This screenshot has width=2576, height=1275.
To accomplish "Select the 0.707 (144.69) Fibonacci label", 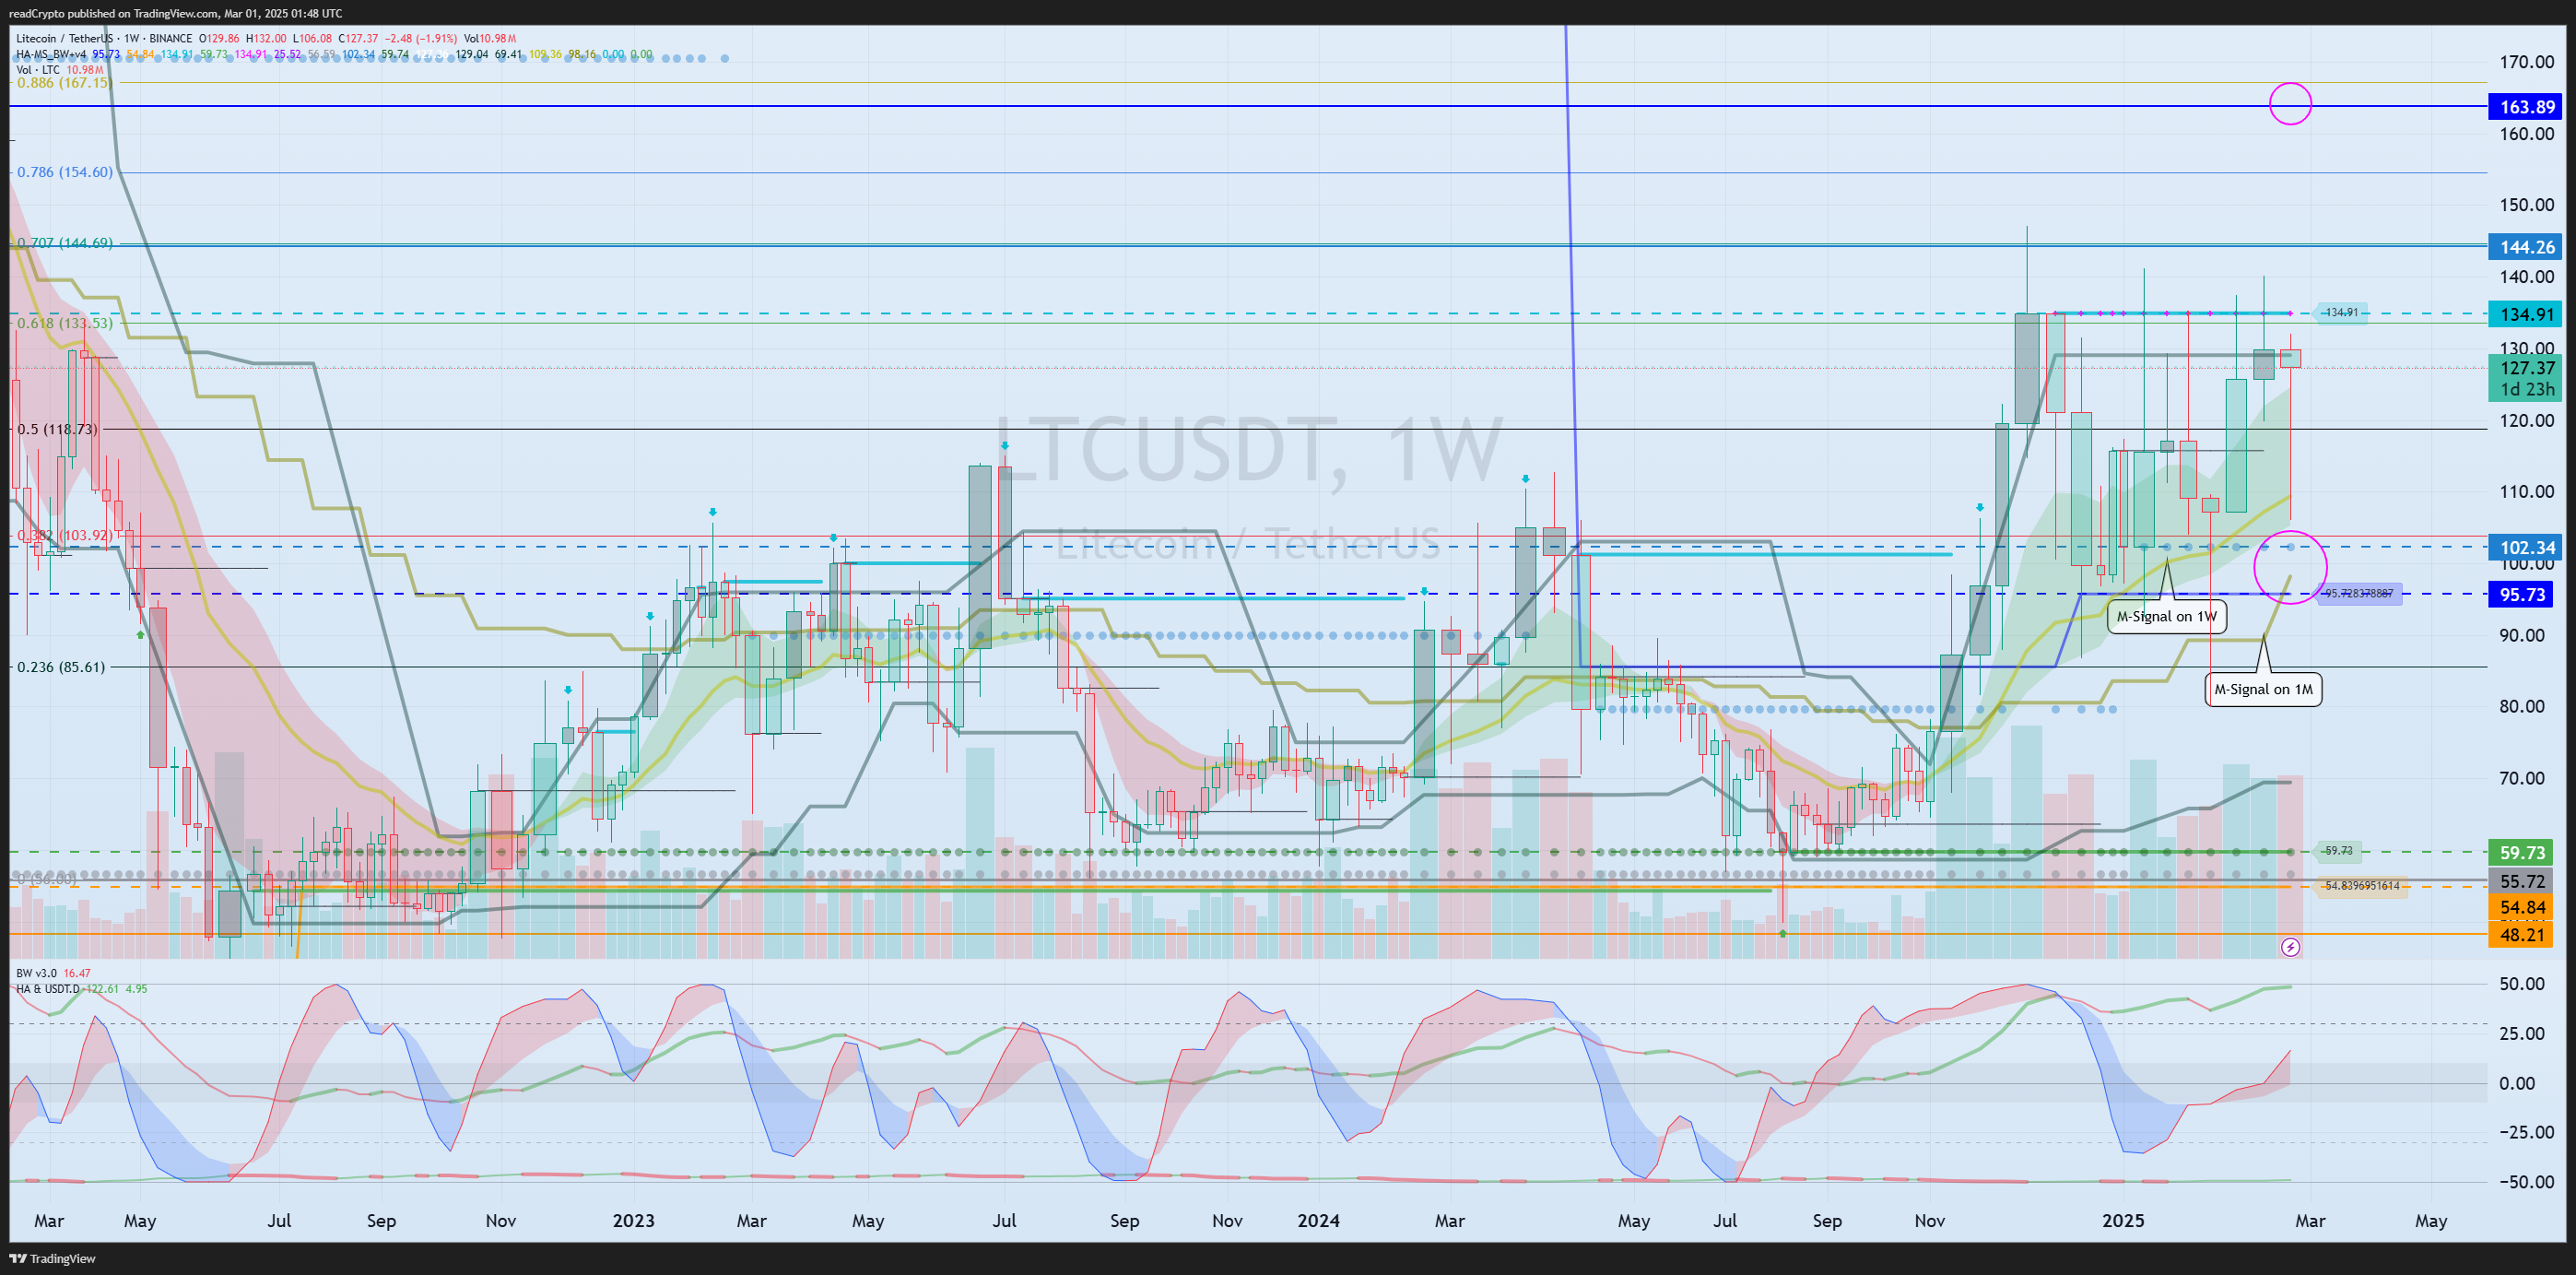I will coord(65,243).
